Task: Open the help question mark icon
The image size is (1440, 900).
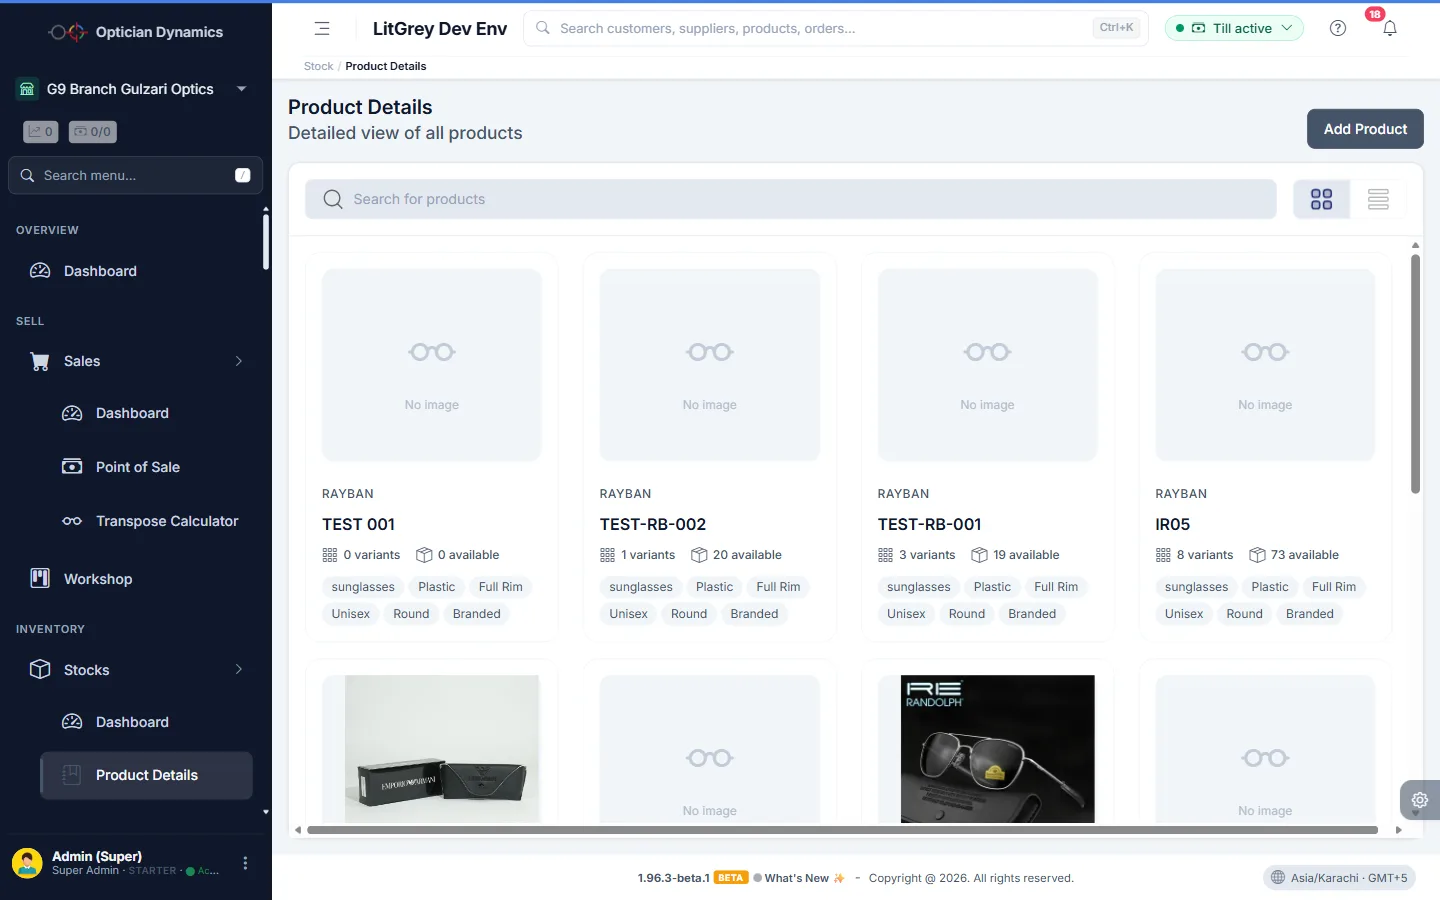Action: point(1338,28)
